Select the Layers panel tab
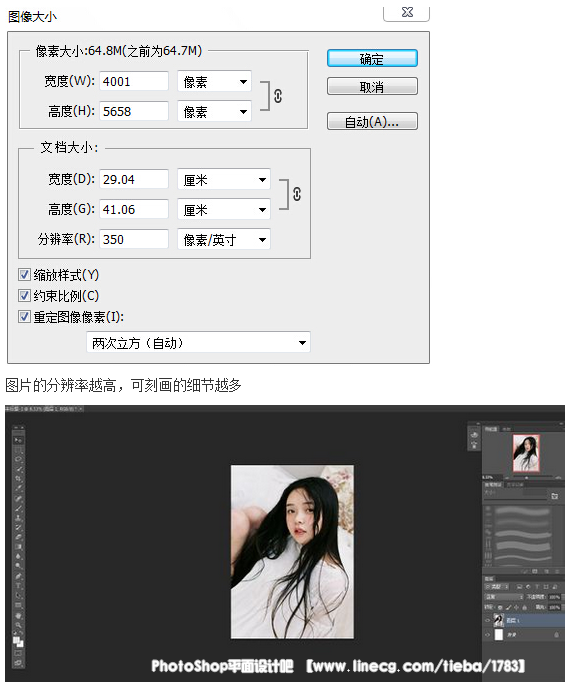The image size is (575, 683). click(x=489, y=578)
